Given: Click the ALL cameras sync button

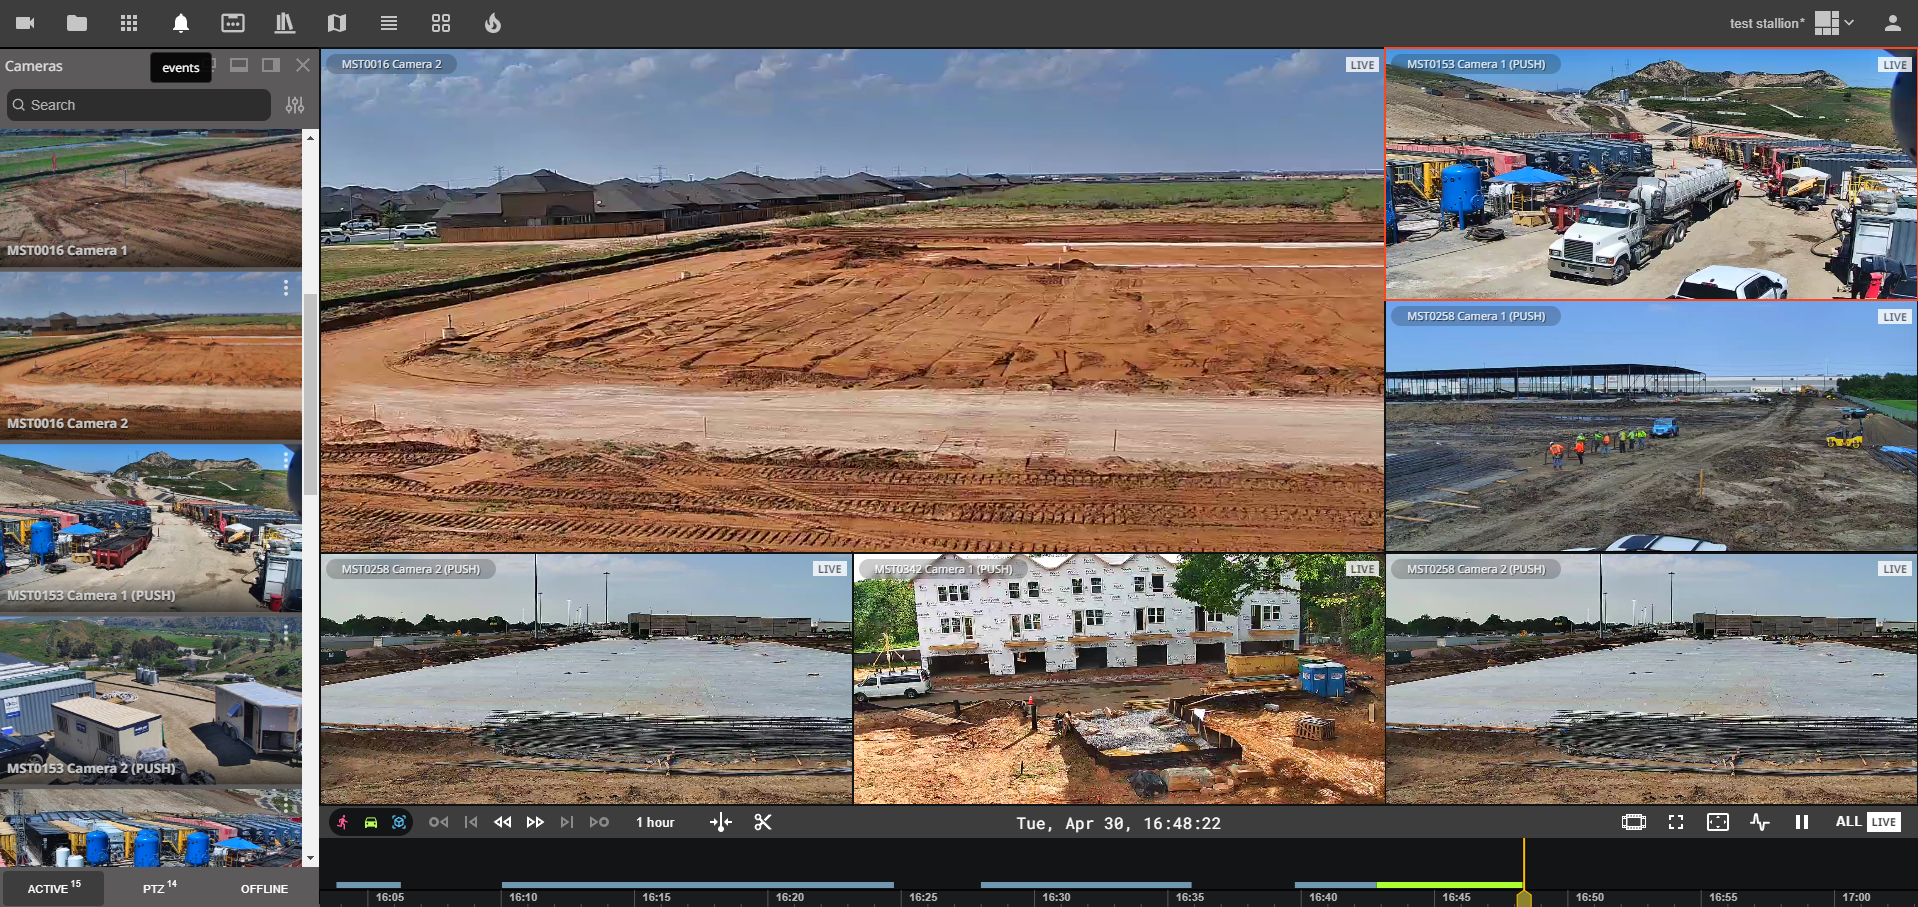Looking at the screenshot, I should (x=1848, y=822).
